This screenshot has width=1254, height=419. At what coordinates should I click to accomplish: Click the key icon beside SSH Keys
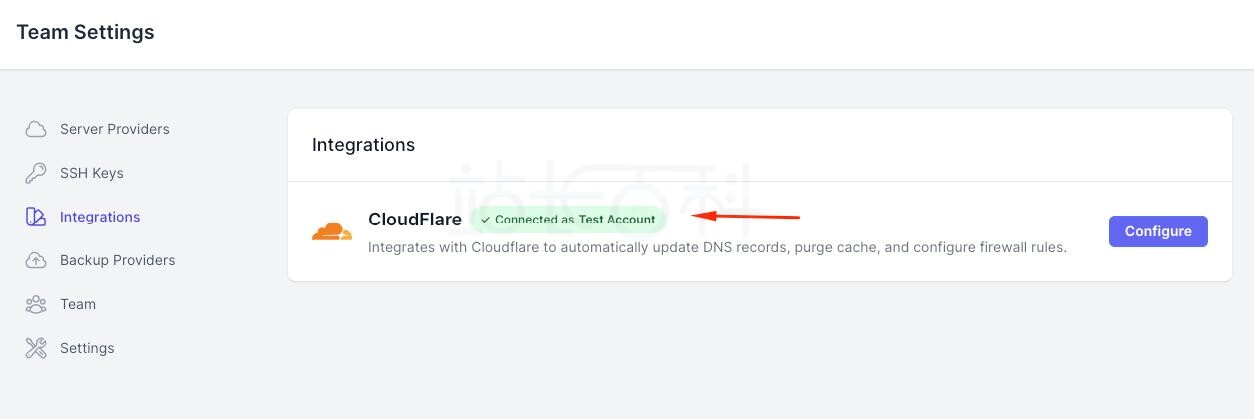coord(36,173)
